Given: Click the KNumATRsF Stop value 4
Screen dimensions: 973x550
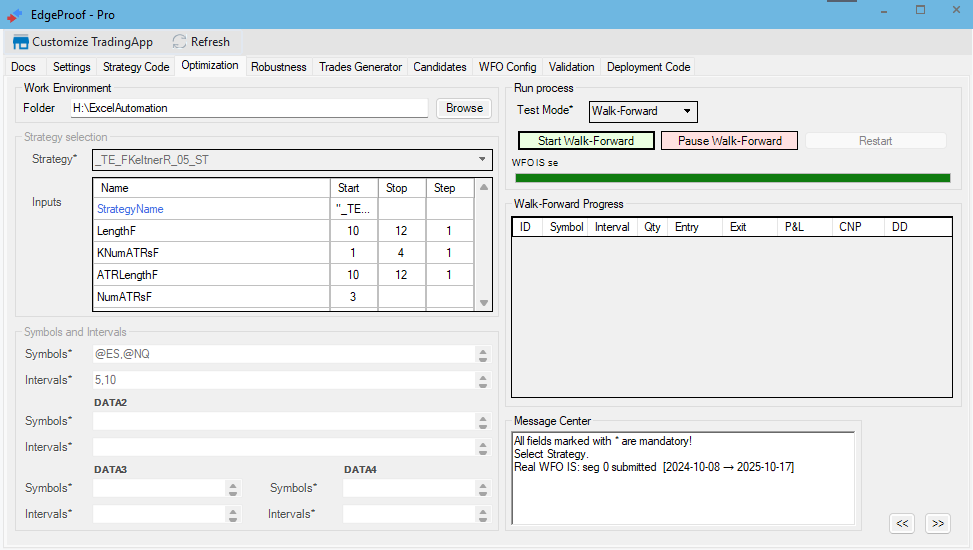Looking at the screenshot, I should [x=401, y=253].
